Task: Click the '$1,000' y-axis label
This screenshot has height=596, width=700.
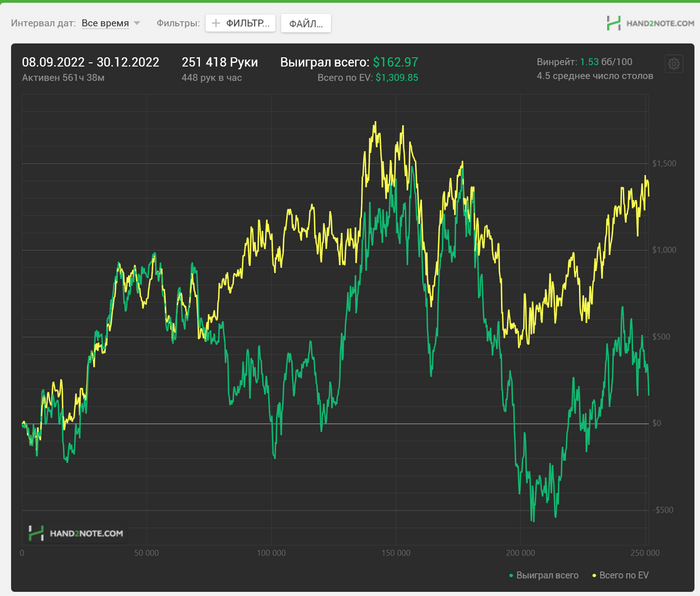Action: (664, 250)
